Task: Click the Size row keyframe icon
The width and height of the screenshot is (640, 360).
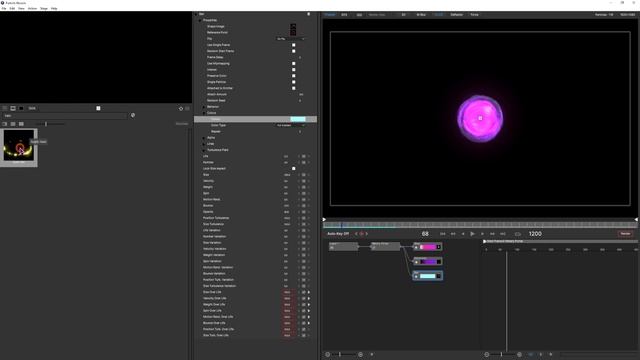Action: pos(303,175)
